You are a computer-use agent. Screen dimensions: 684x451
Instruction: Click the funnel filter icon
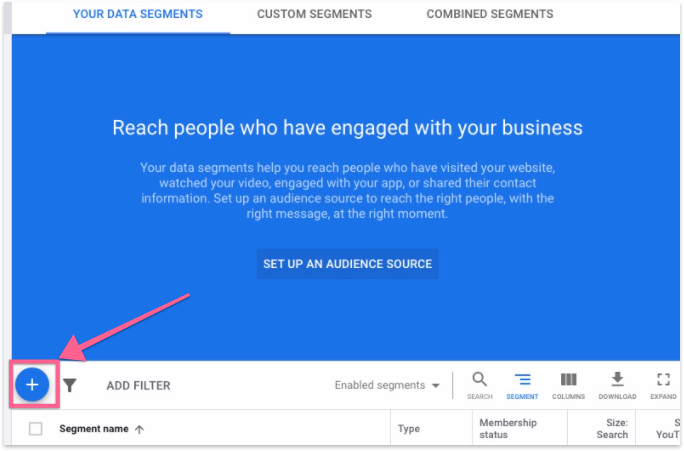(70, 385)
